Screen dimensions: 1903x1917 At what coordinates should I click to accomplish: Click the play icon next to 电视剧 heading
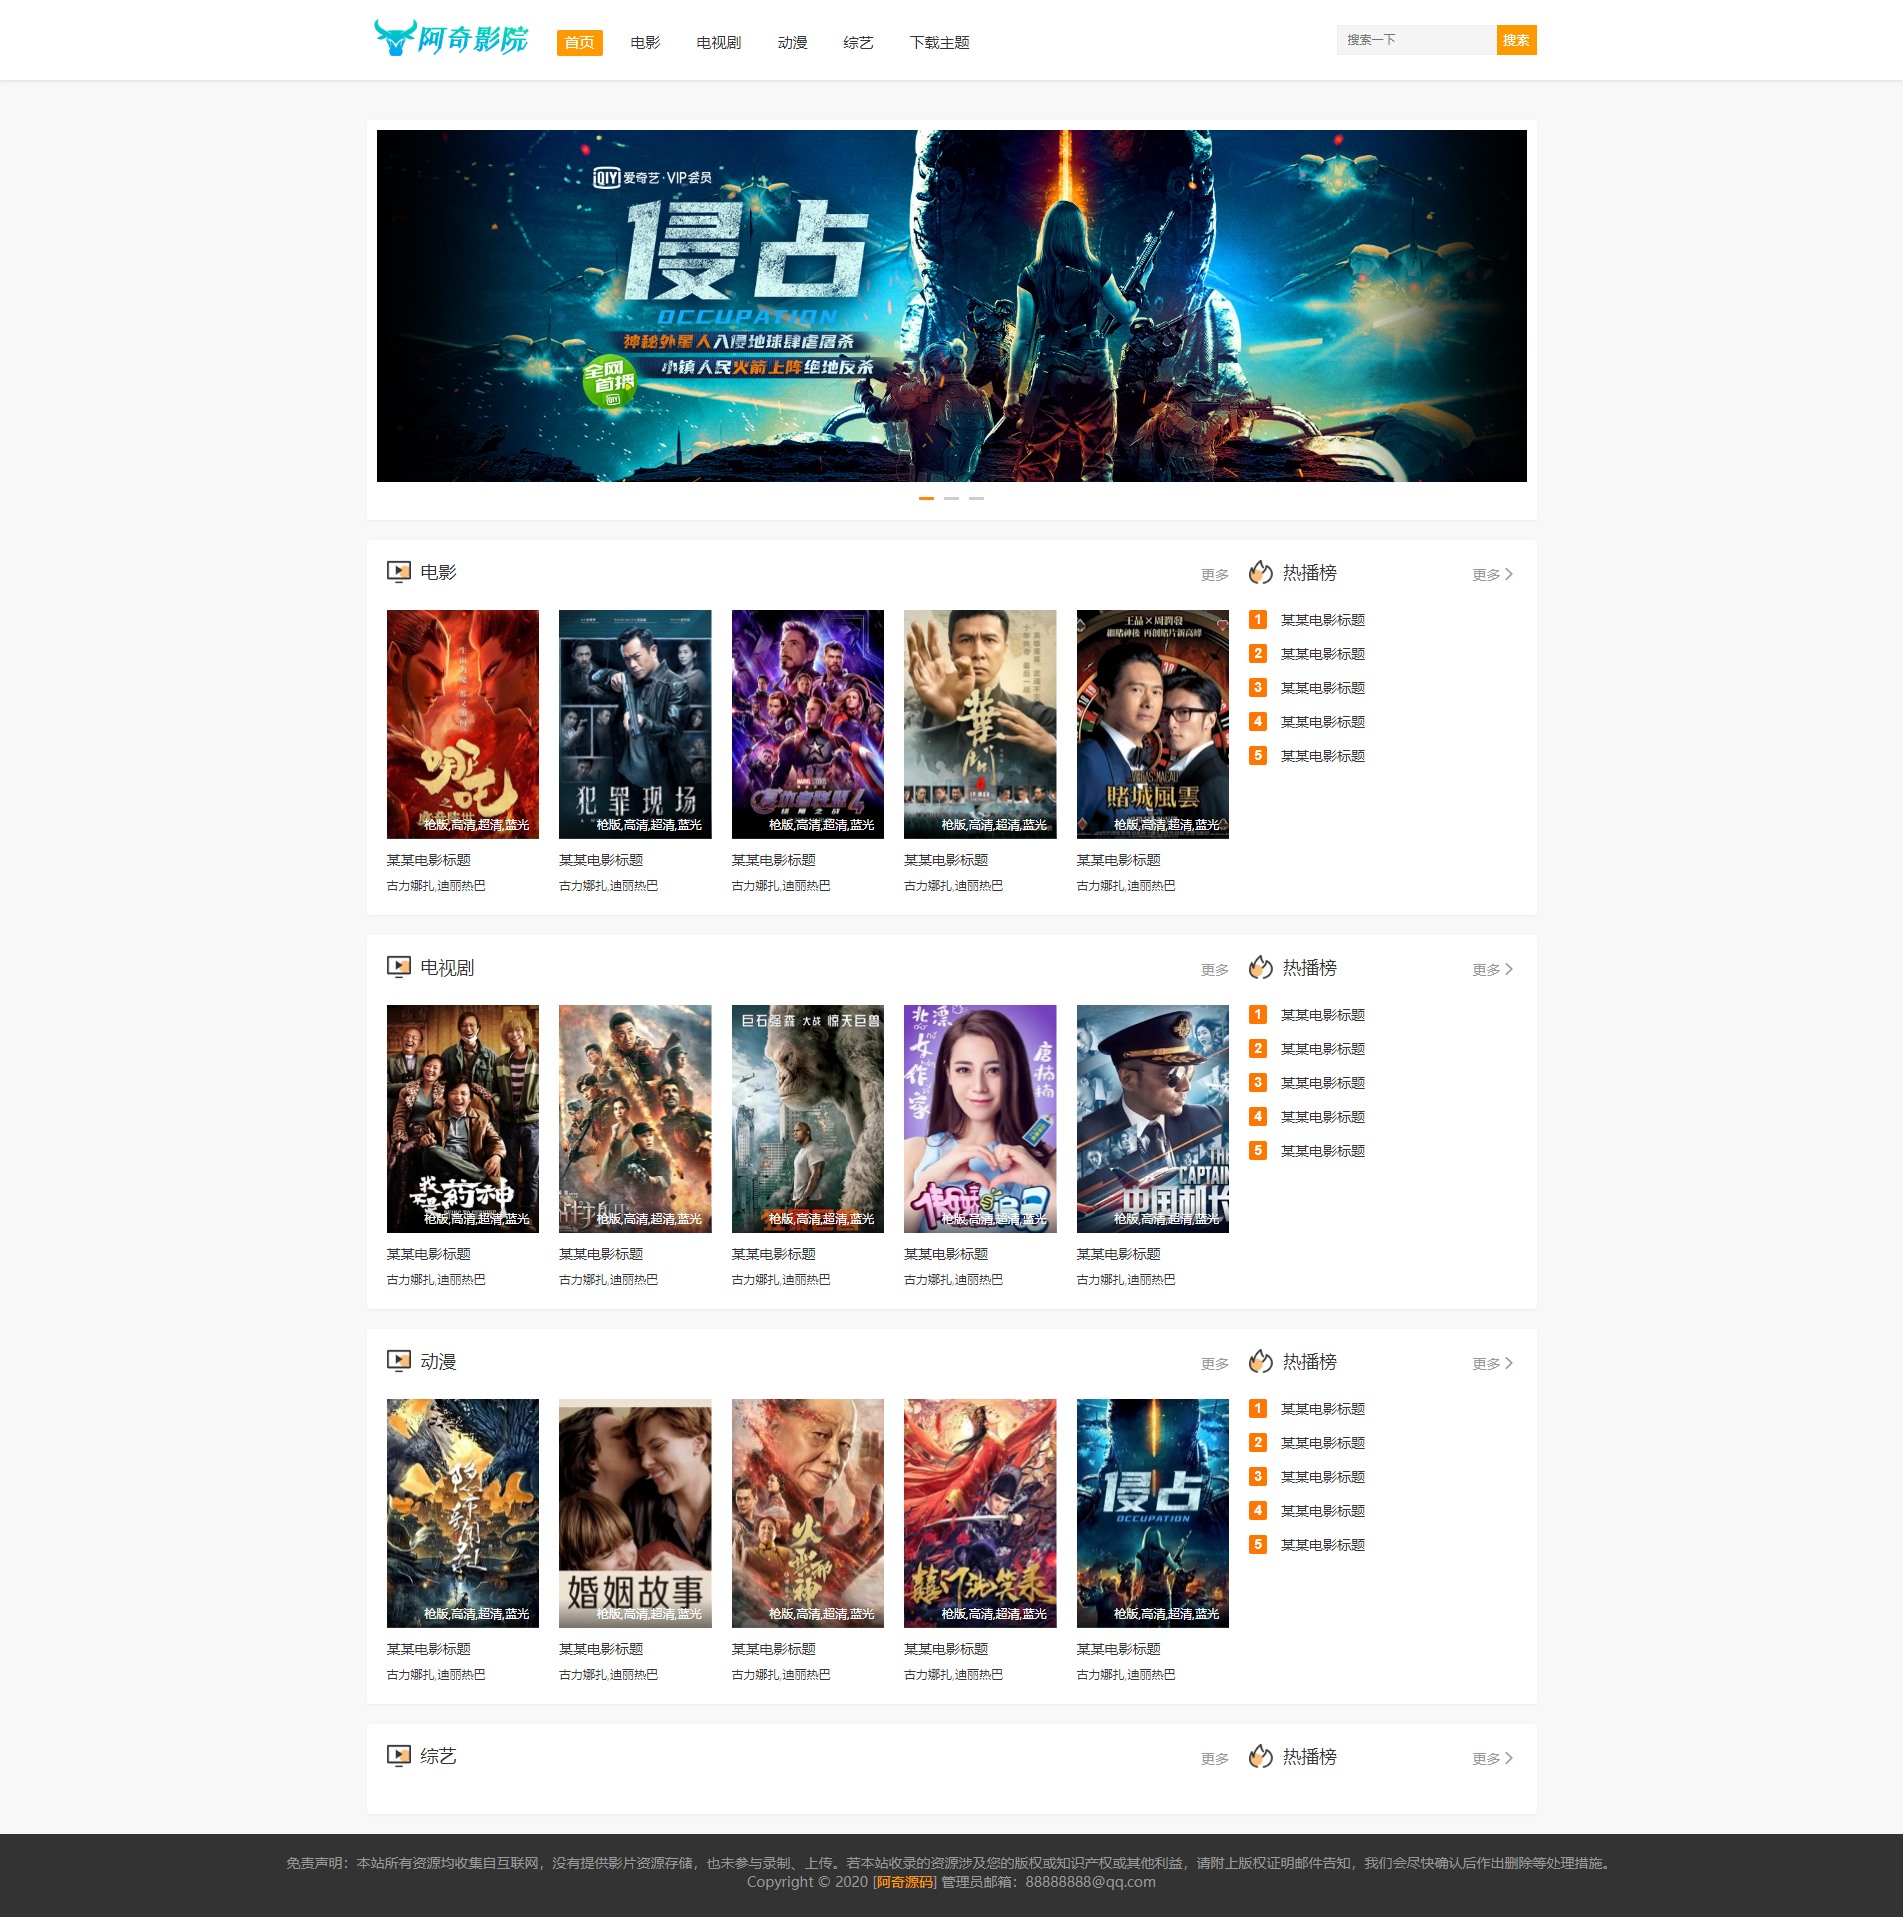[399, 967]
